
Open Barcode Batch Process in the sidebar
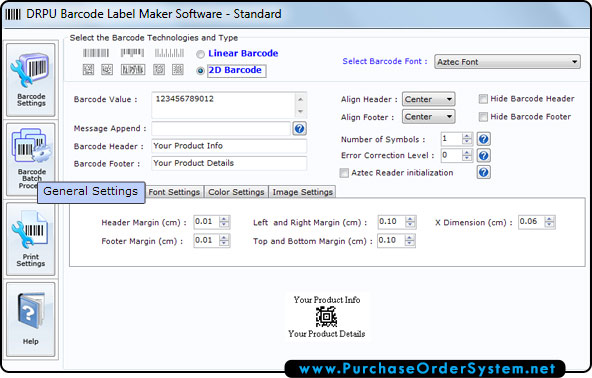click(x=31, y=159)
